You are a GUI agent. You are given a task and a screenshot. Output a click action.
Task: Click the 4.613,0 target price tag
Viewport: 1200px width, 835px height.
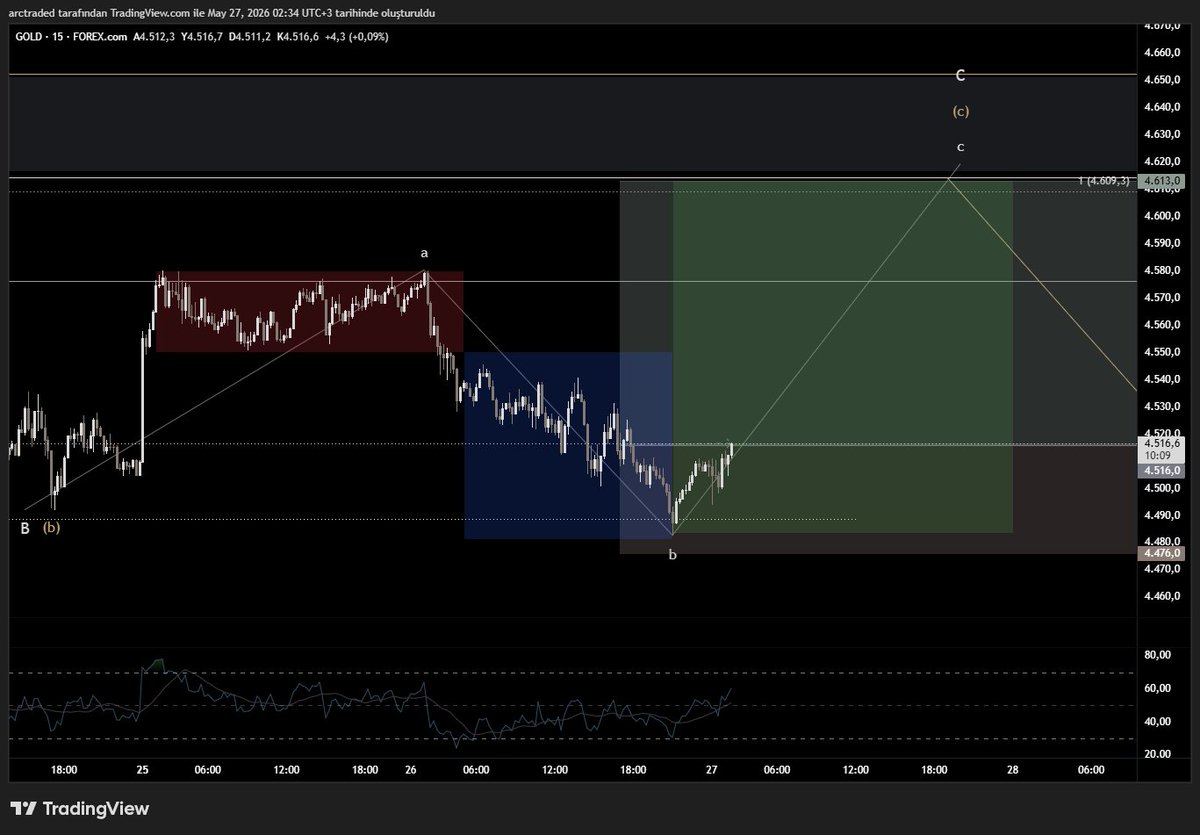(x=1161, y=180)
